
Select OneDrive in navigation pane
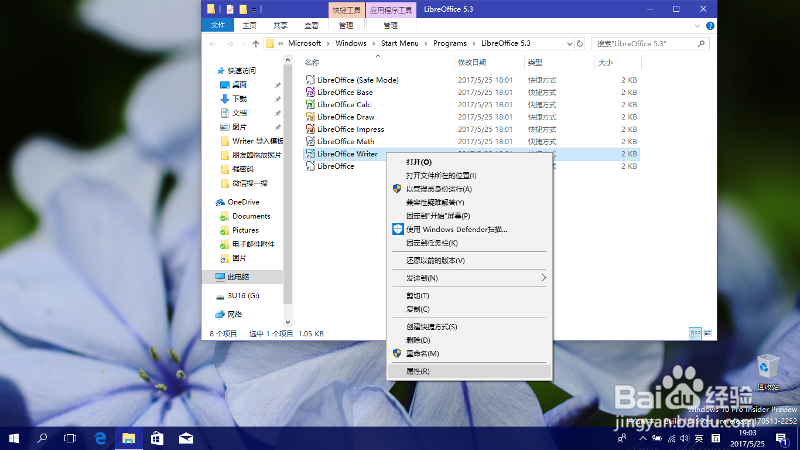243,202
